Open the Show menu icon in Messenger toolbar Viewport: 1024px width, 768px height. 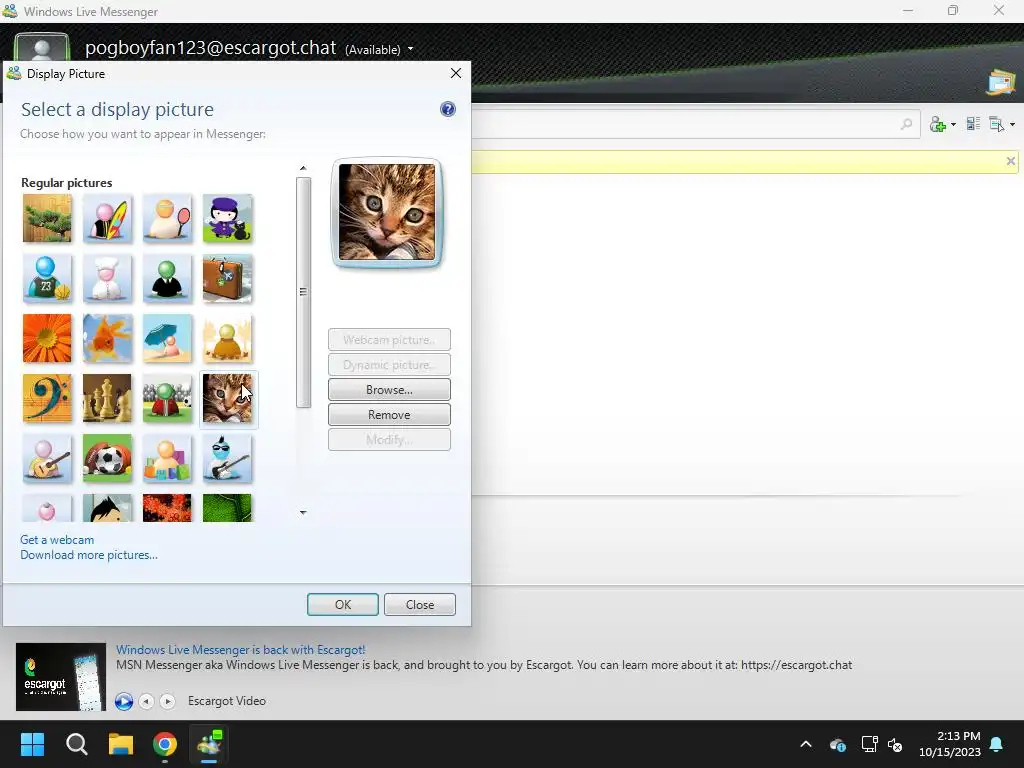click(997, 124)
